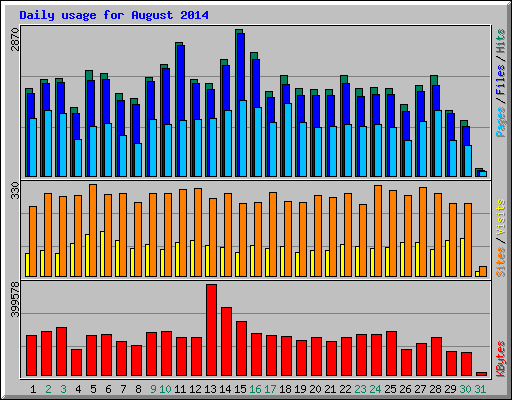Click day 20 on the x-axis
The width and height of the screenshot is (512, 400).
pyautogui.click(x=315, y=389)
